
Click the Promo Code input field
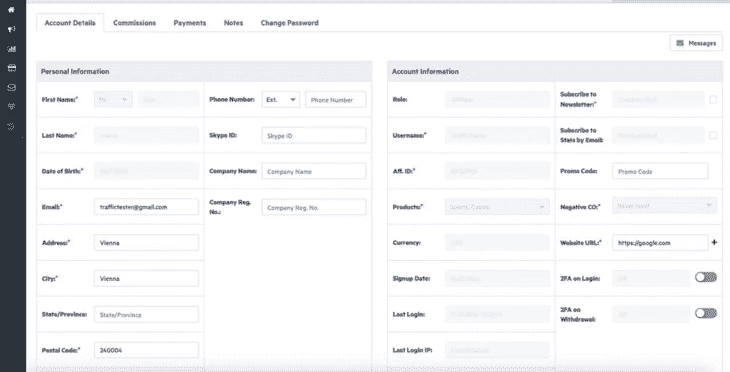click(660, 171)
